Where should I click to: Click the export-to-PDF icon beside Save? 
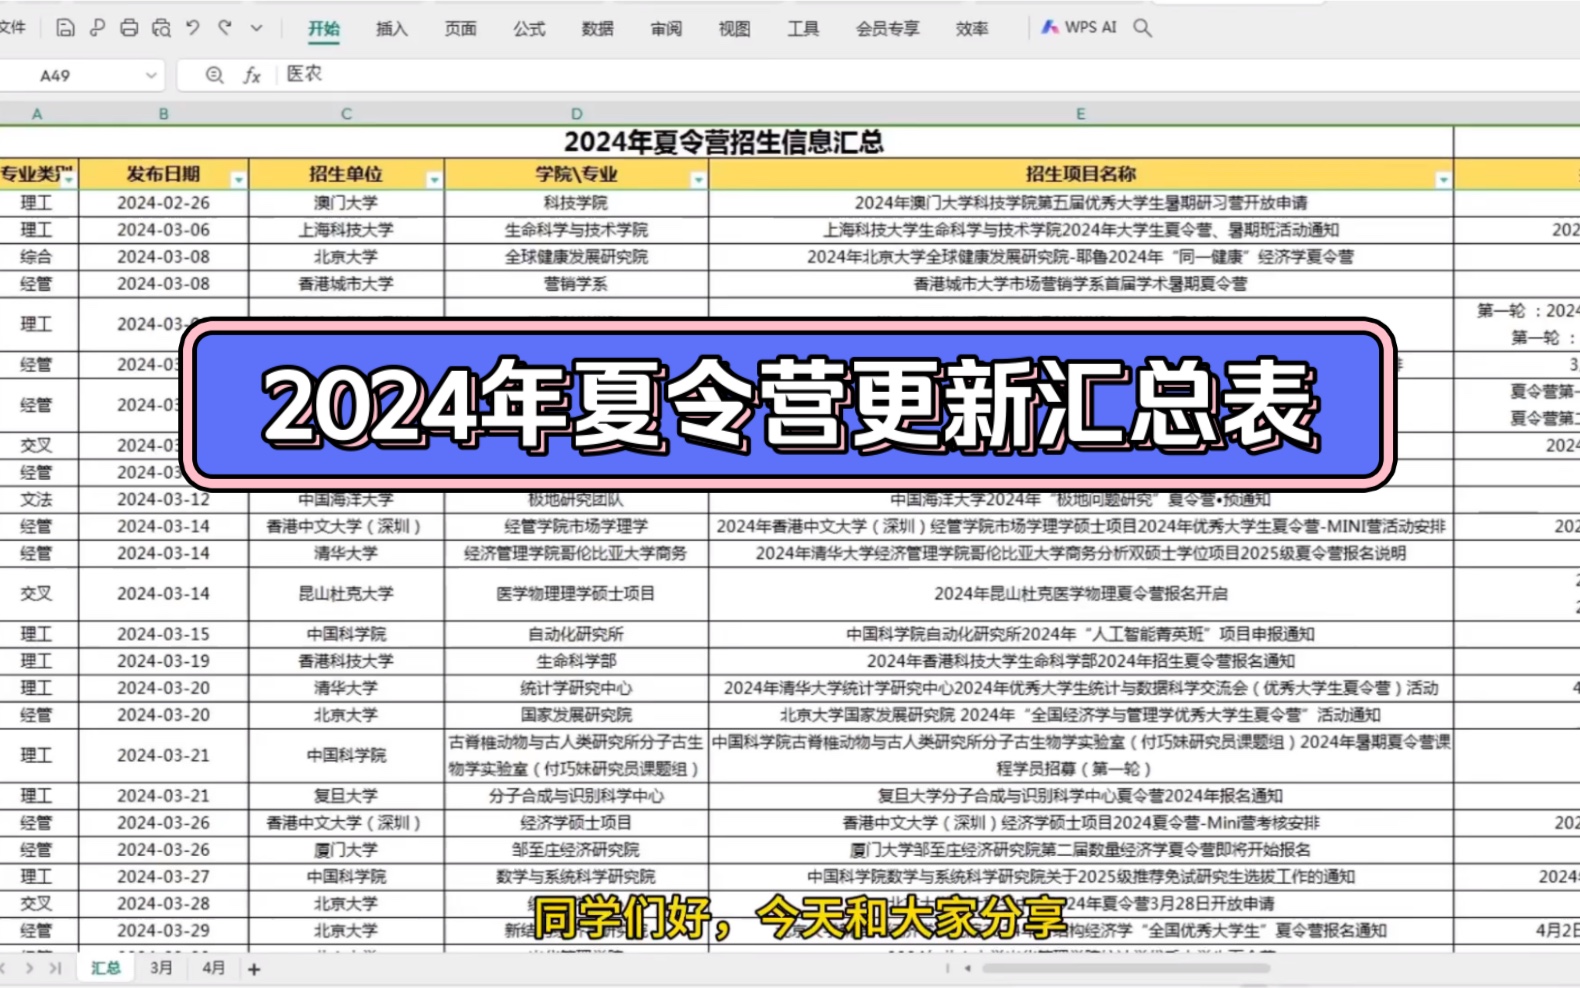97,28
